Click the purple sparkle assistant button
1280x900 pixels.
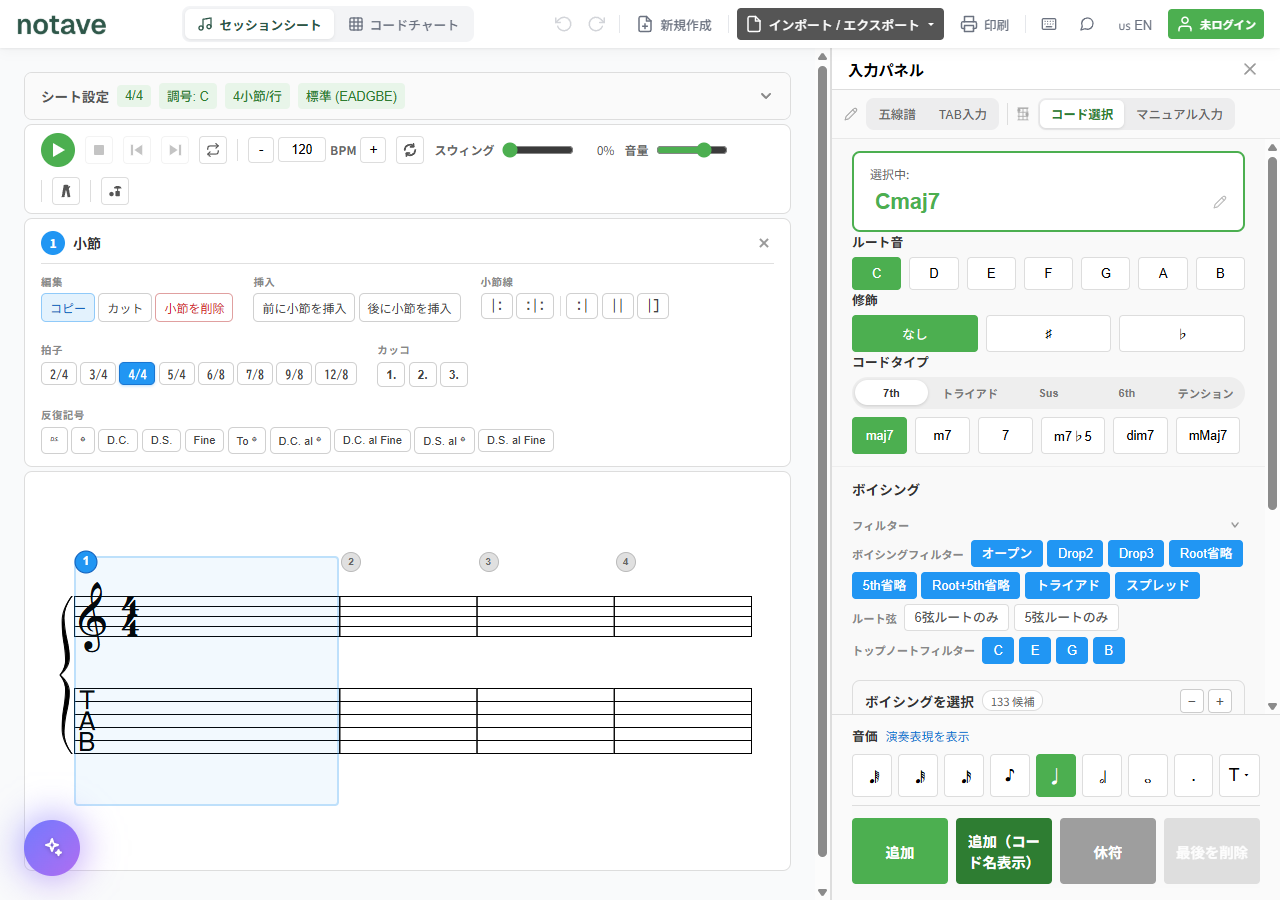coord(52,848)
